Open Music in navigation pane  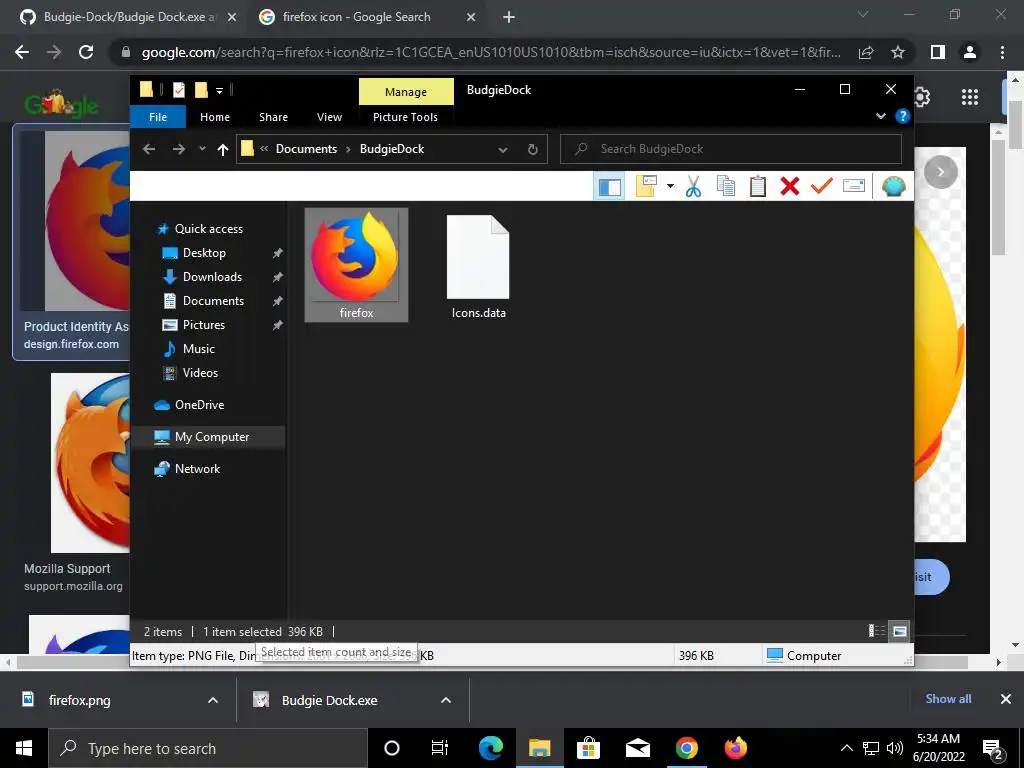pyautogui.click(x=199, y=349)
